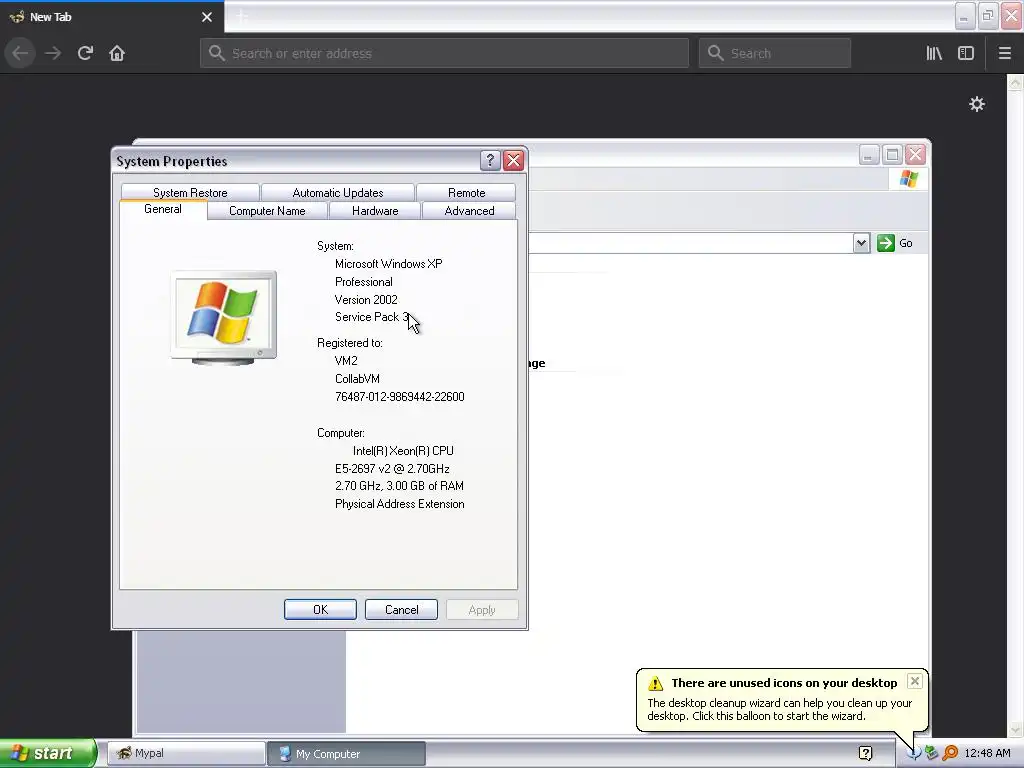Screen dimensions: 1024x768
Task: Switch to the Hardware tab
Action: pos(375,211)
